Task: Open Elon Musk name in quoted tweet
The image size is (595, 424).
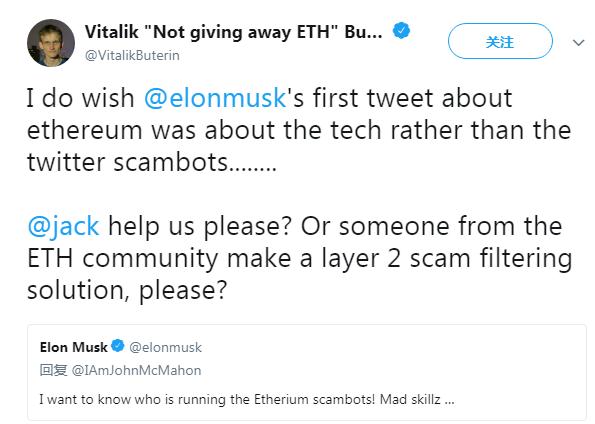Action: click(74, 347)
